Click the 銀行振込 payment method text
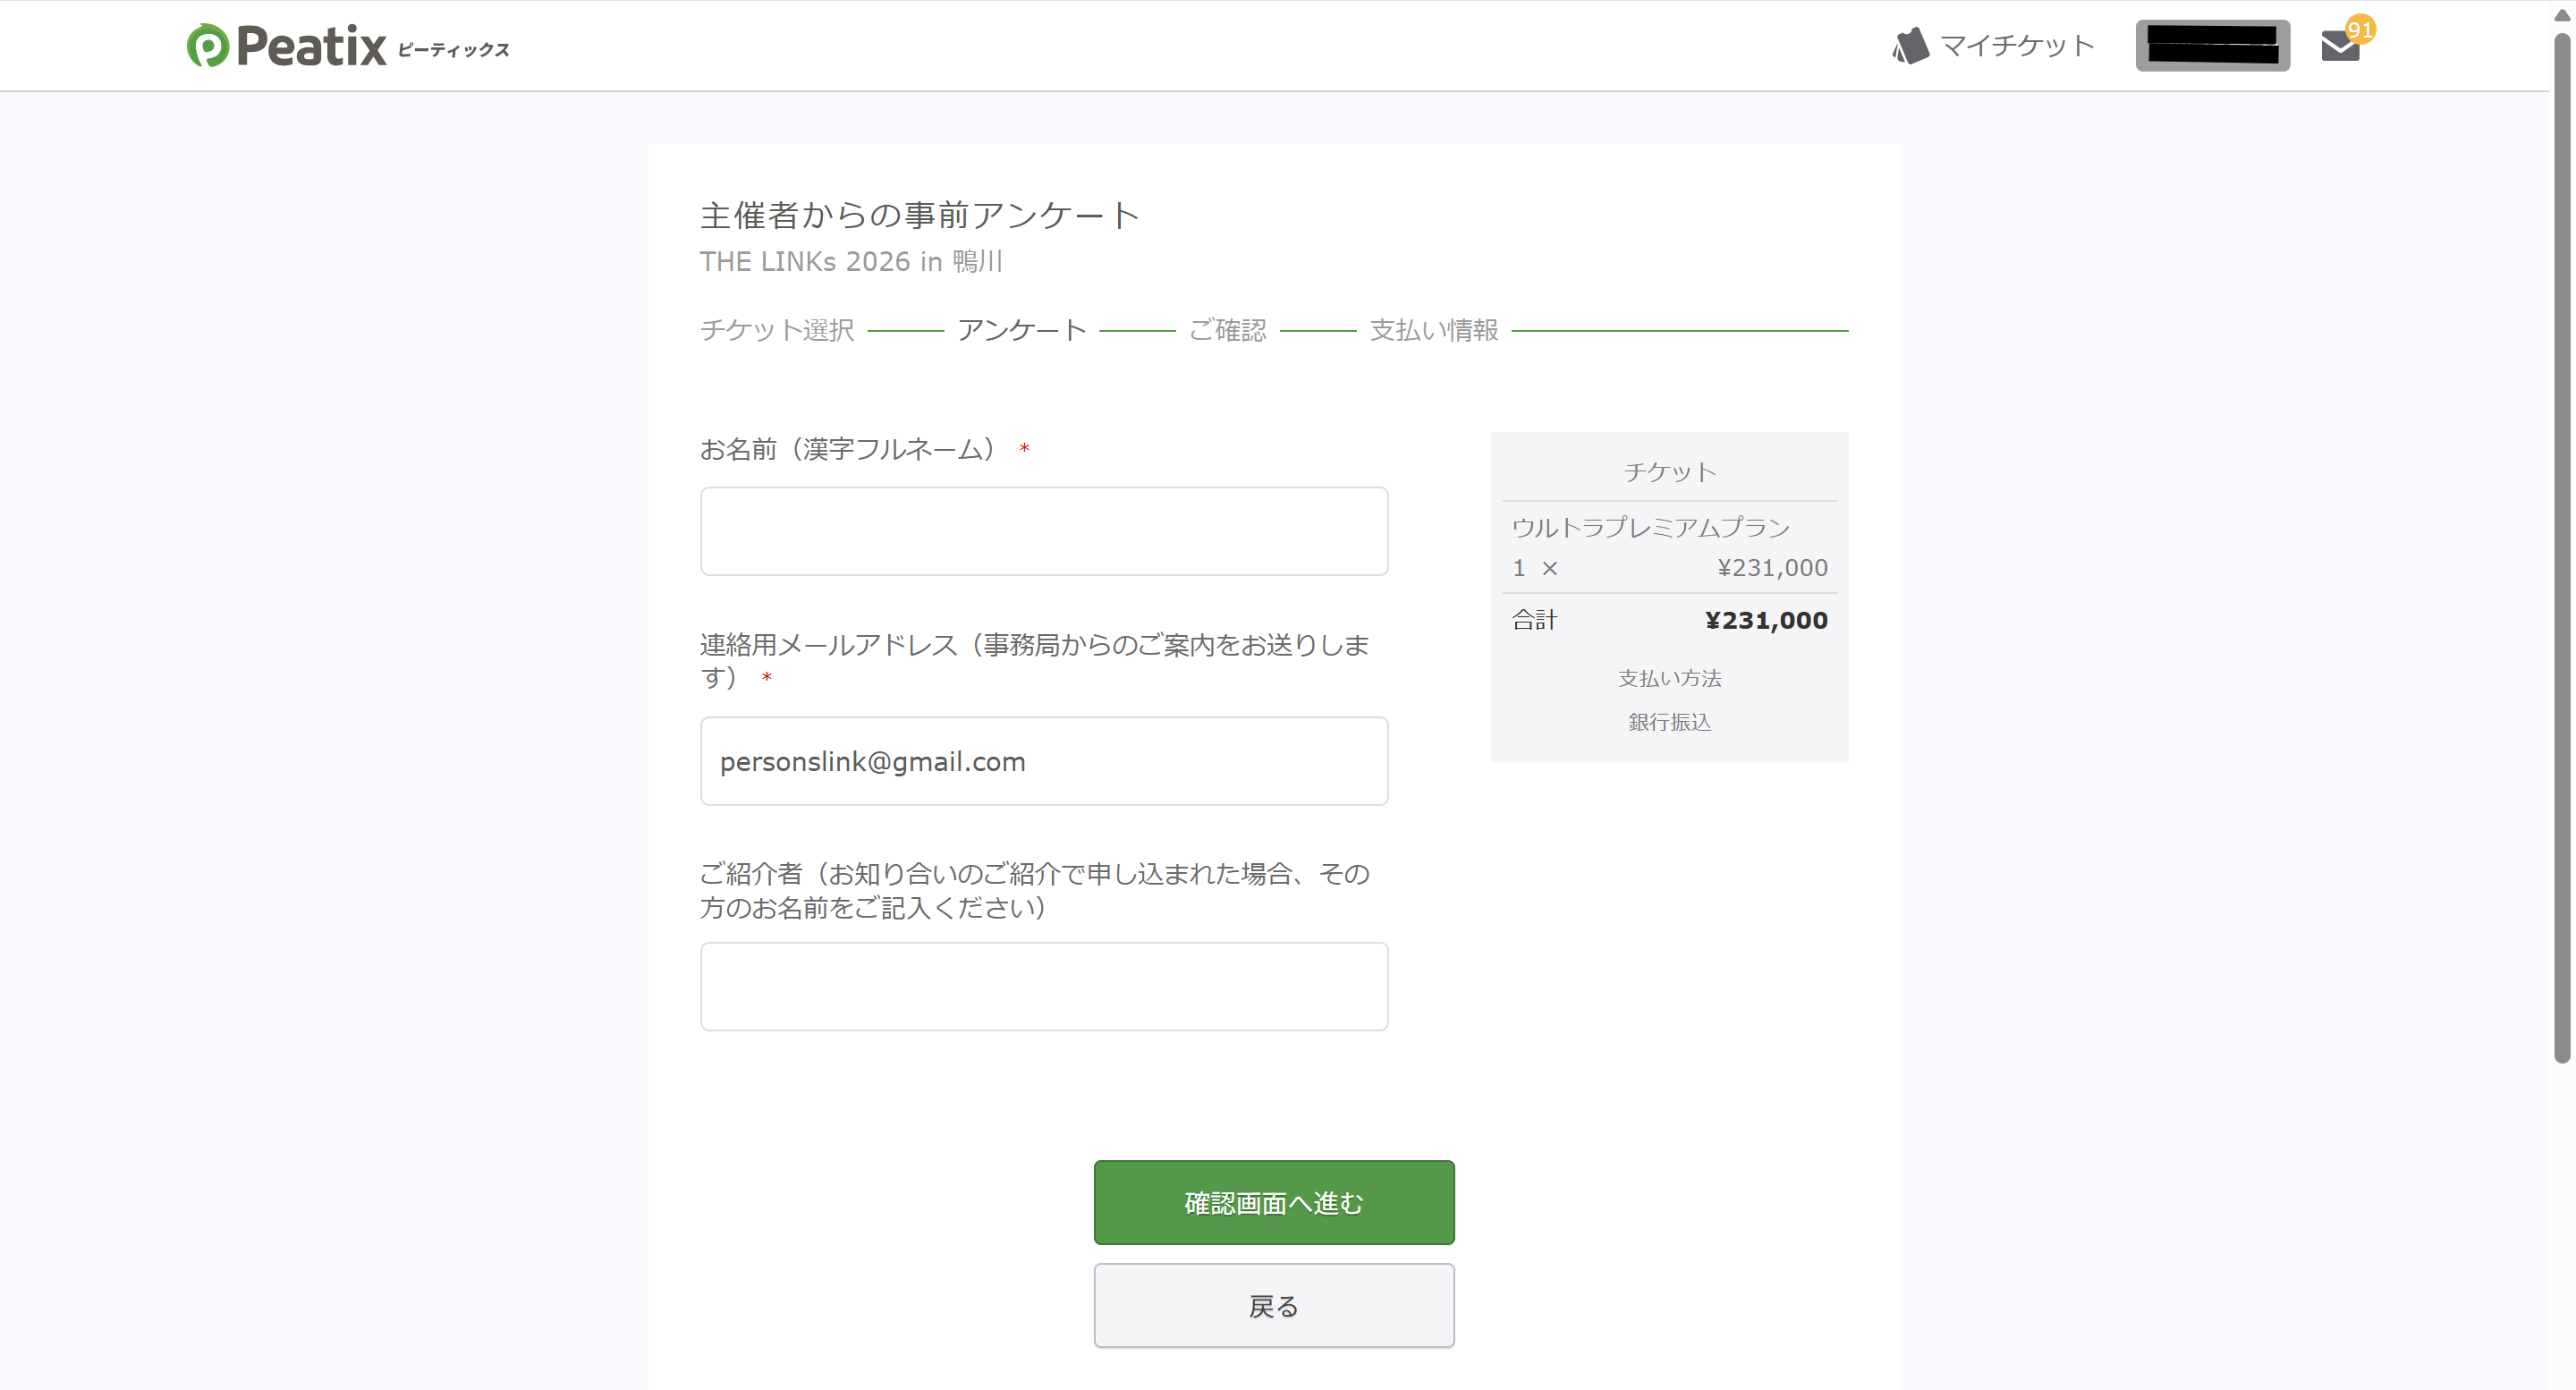 [1670, 722]
